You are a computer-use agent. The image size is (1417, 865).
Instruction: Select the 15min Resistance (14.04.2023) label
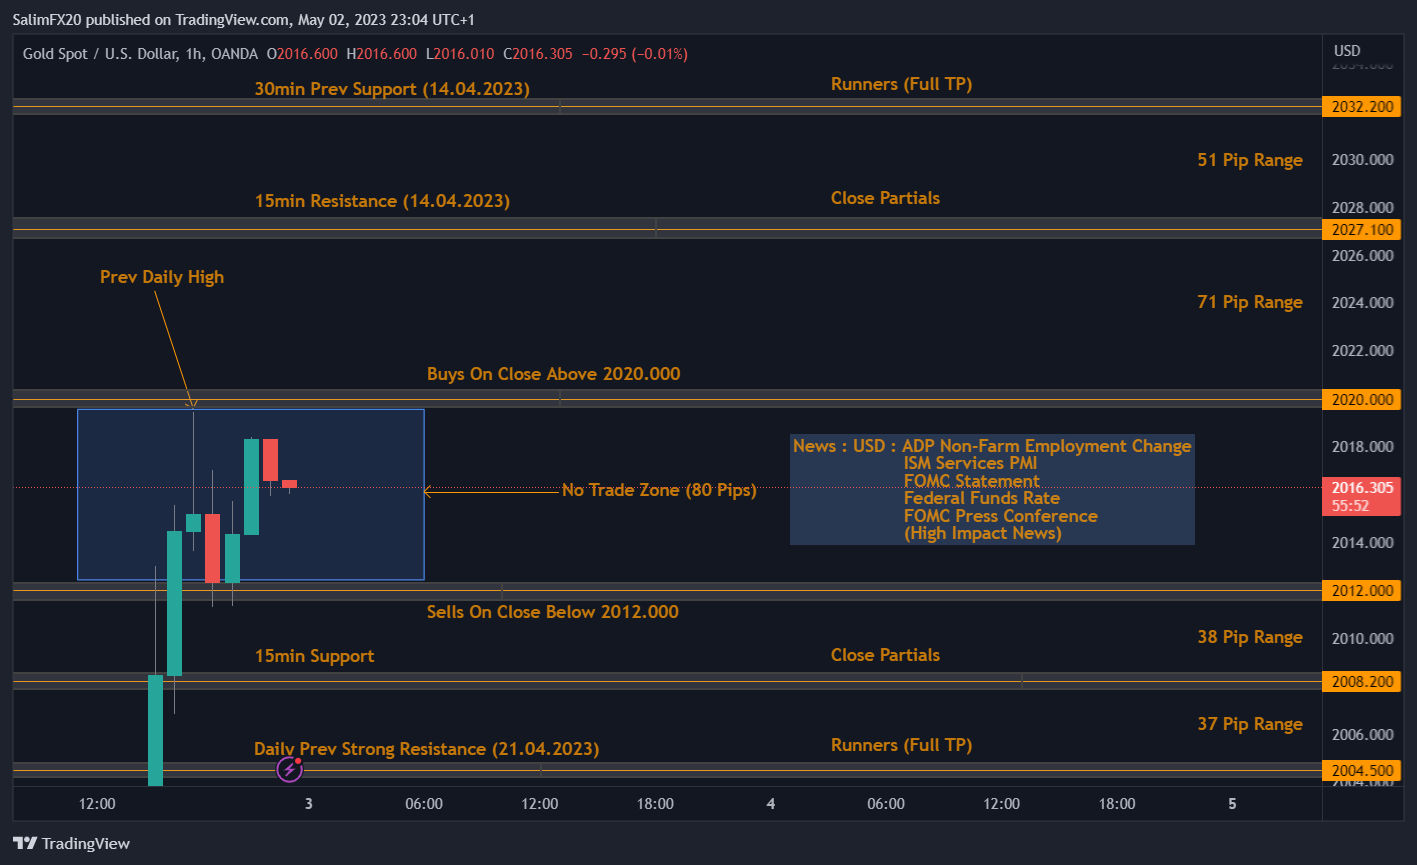point(382,201)
